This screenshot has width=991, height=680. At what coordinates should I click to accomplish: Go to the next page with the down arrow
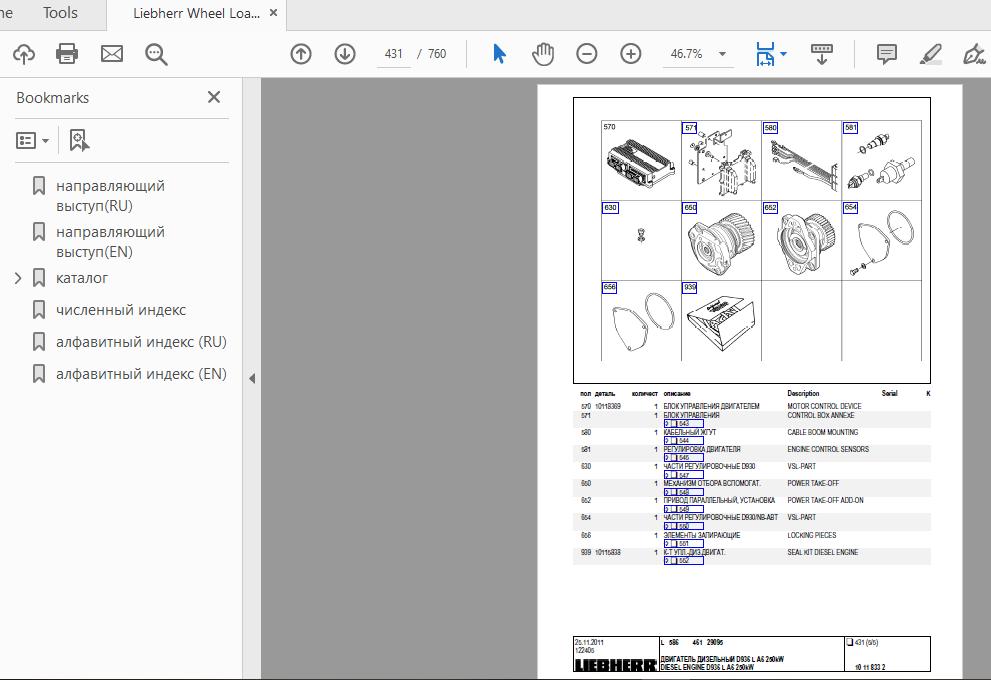(x=345, y=54)
